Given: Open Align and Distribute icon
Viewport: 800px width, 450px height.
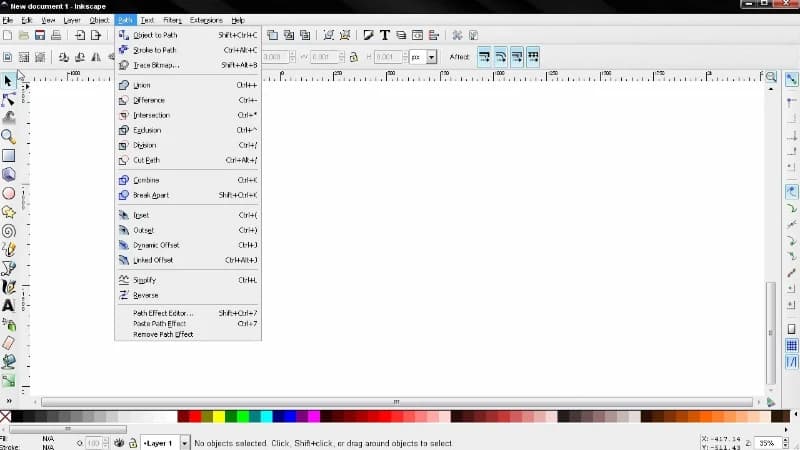Looking at the screenshot, I should click(x=434, y=35).
